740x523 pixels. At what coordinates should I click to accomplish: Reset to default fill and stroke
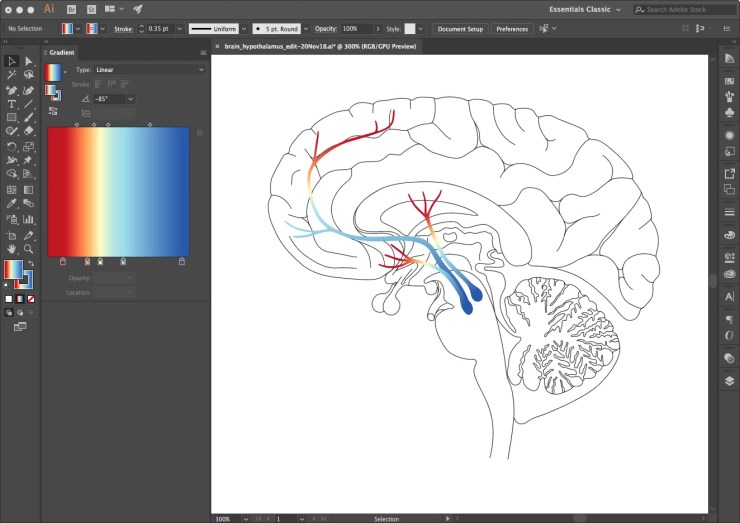point(8,284)
